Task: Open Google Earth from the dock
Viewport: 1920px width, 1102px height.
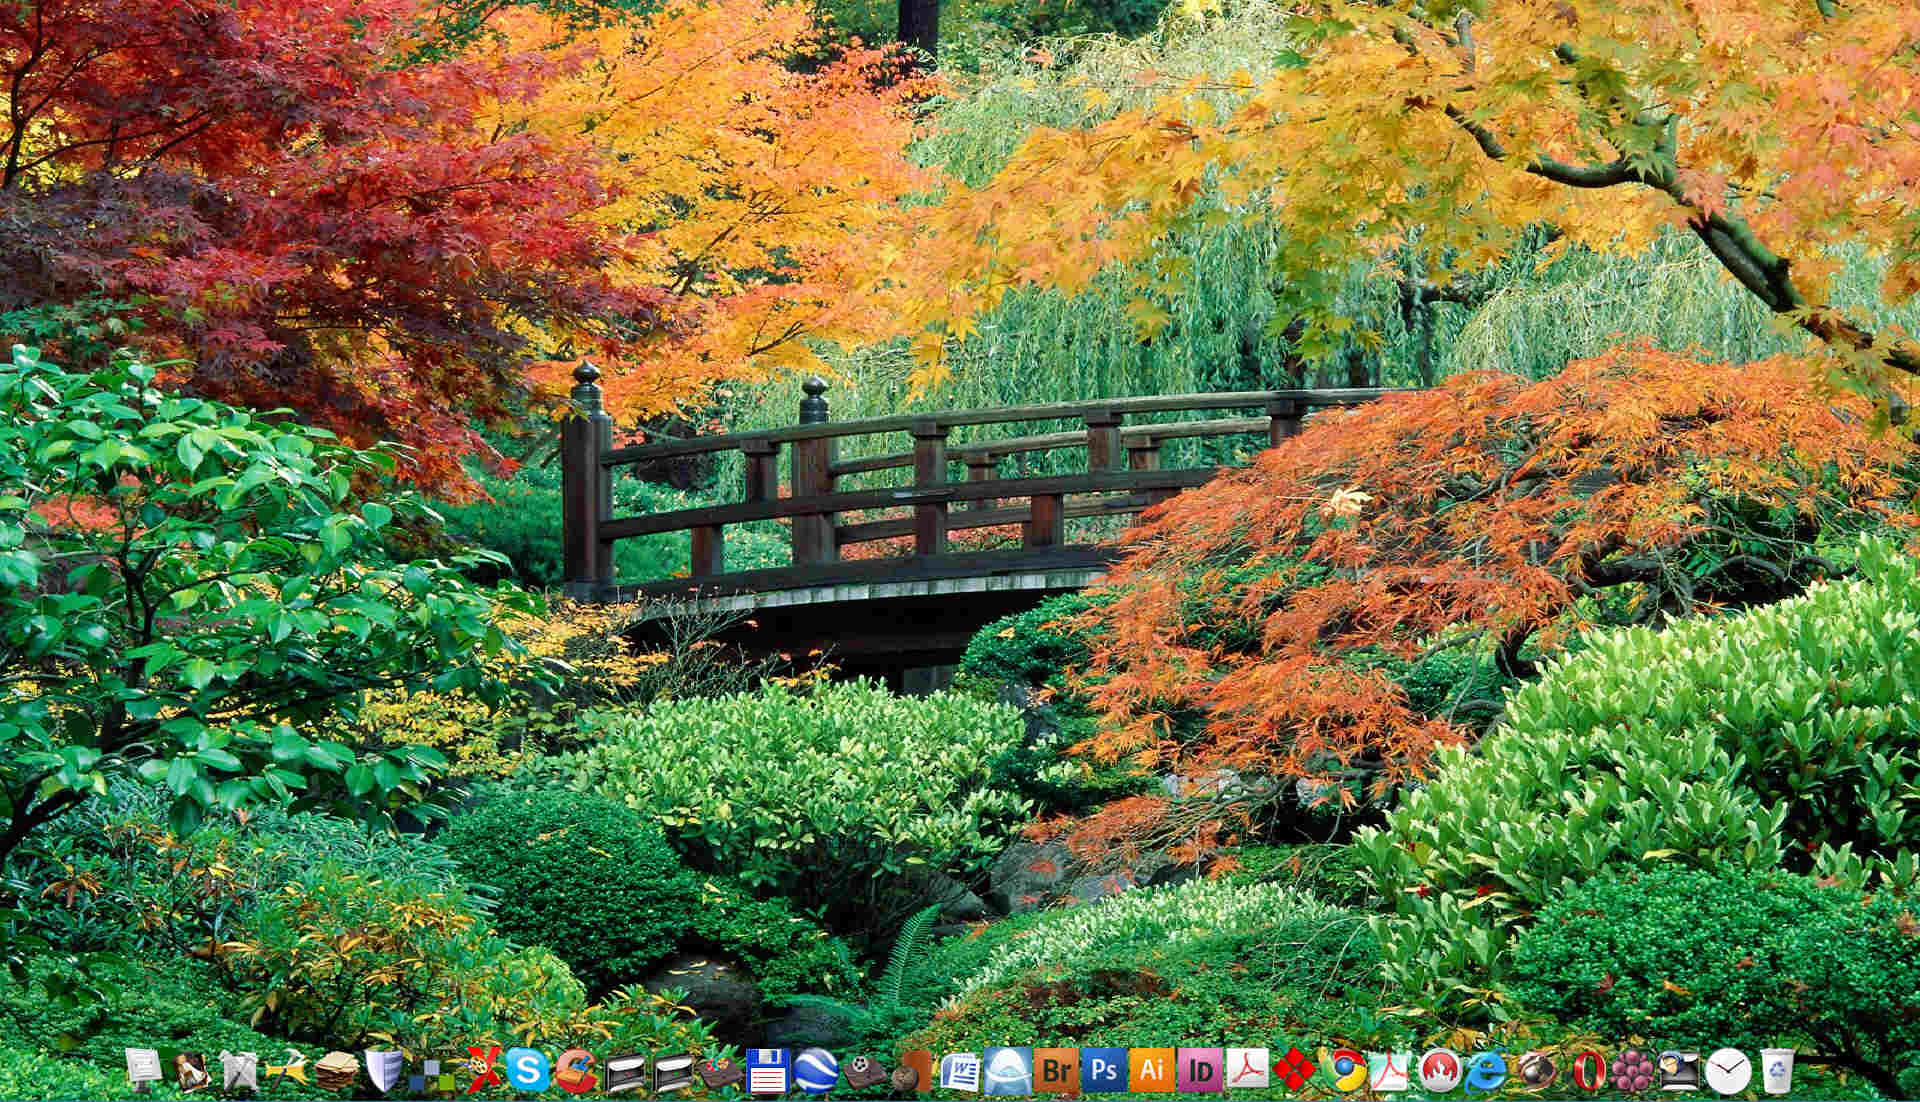Action: coord(815,1071)
